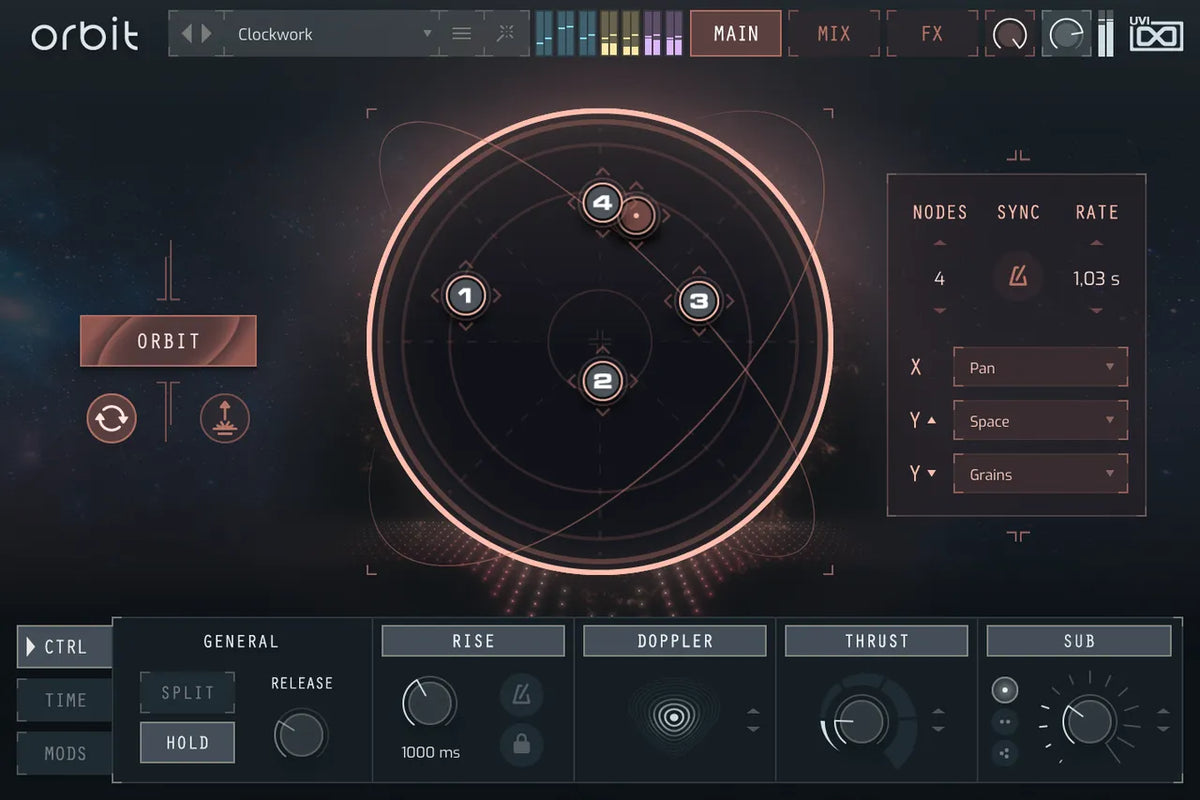The width and height of the screenshot is (1200, 800).
Task: Enable the HOLD button
Action: click(187, 742)
